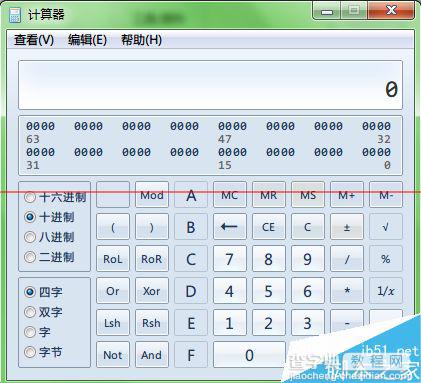Viewport: 421px width, 383px height.
Task: Click the Lsh shift left button
Action: [x=113, y=323]
